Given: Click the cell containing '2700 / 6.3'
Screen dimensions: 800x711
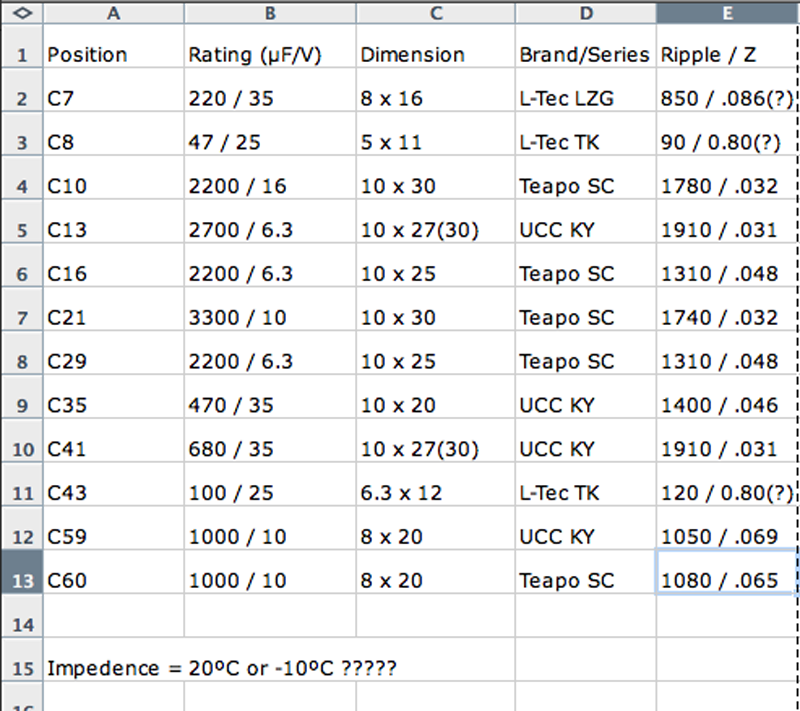Looking at the screenshot, I should 270,230.
